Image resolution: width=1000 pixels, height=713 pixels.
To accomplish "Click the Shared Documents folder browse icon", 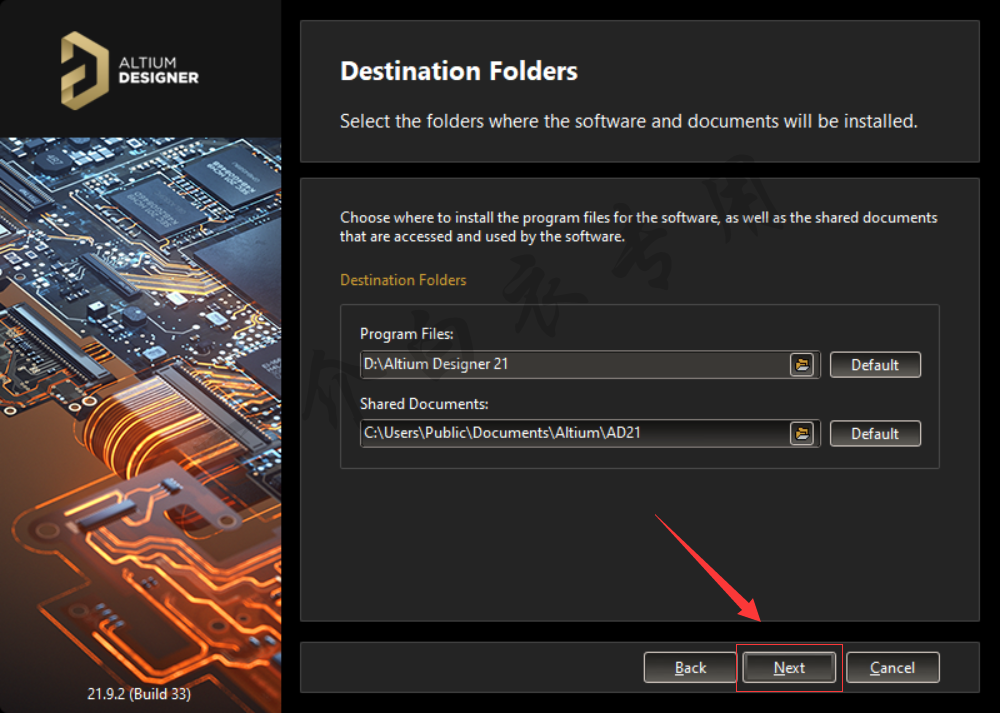I will pos(802,434).
